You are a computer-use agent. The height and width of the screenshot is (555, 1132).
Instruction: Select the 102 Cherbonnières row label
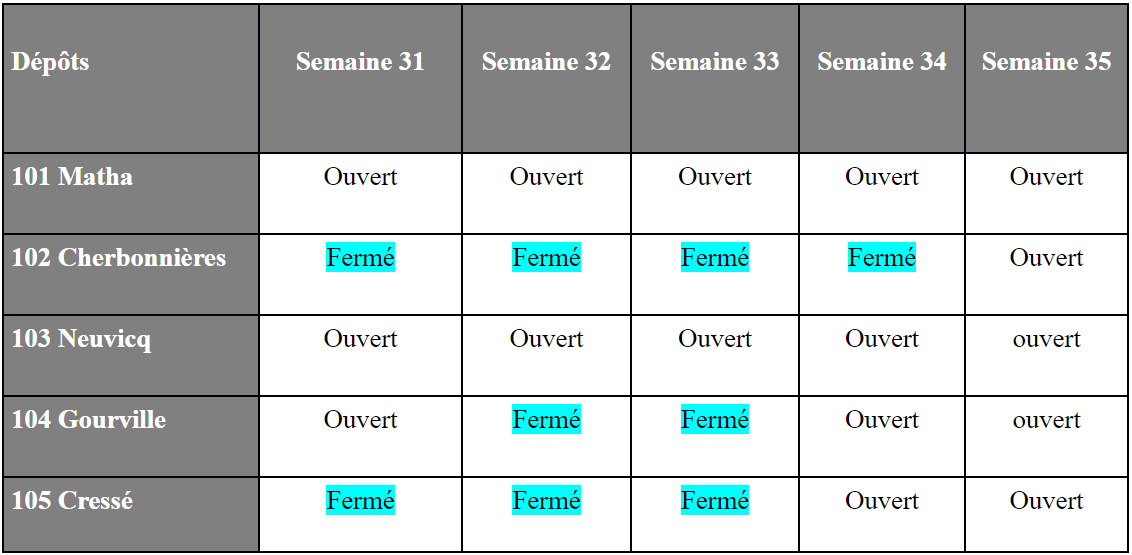point(118,258)
